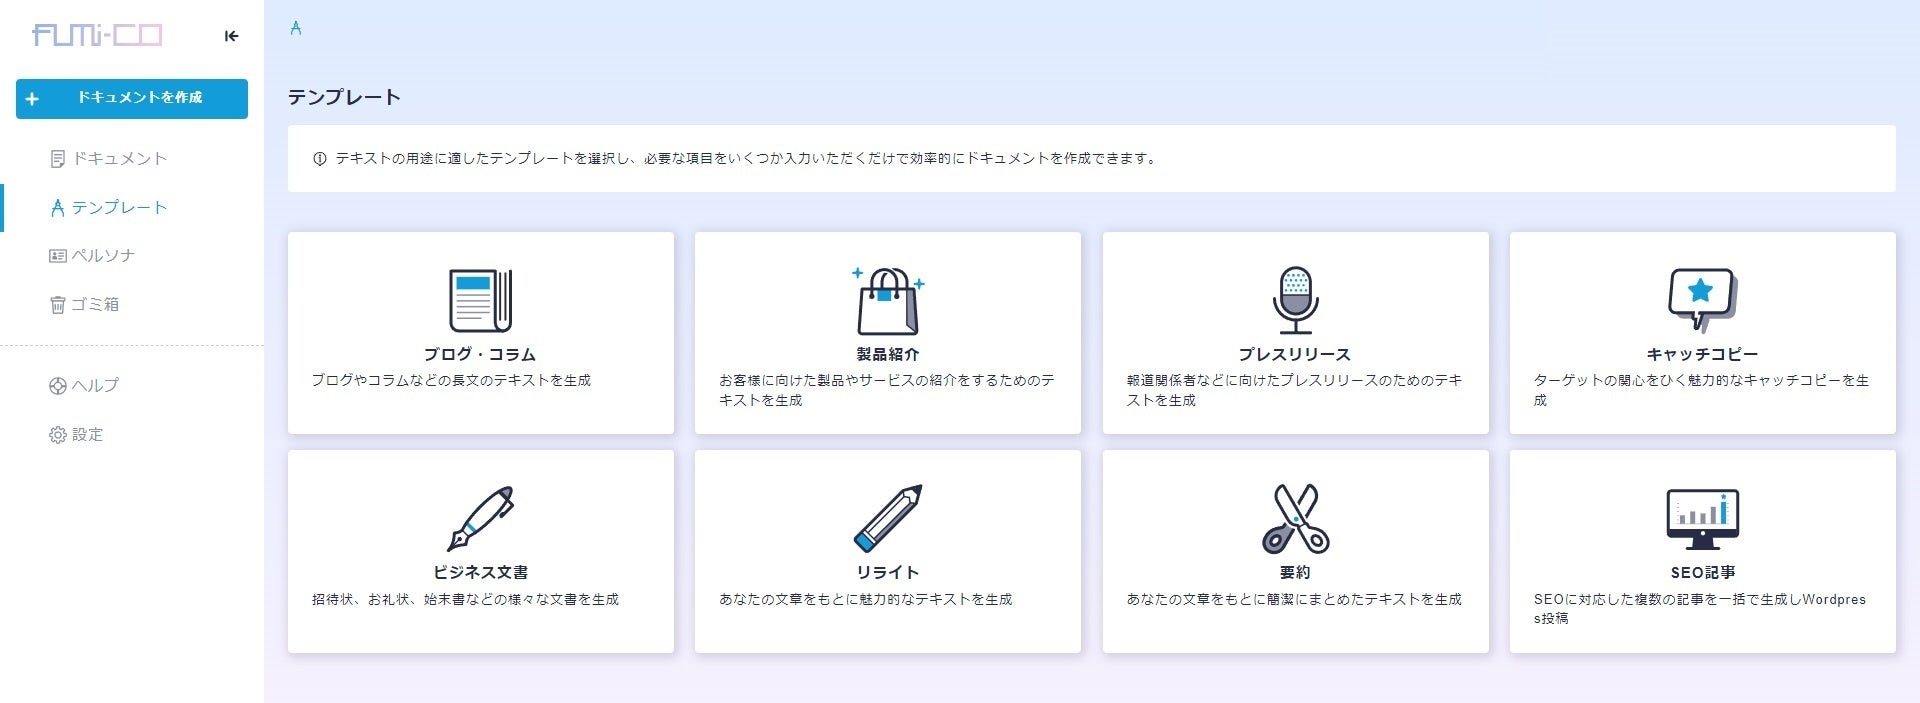This screenshot has width=1920, height=703.
Task: Click the FUMI-CO logo
Action: [97, 36]
